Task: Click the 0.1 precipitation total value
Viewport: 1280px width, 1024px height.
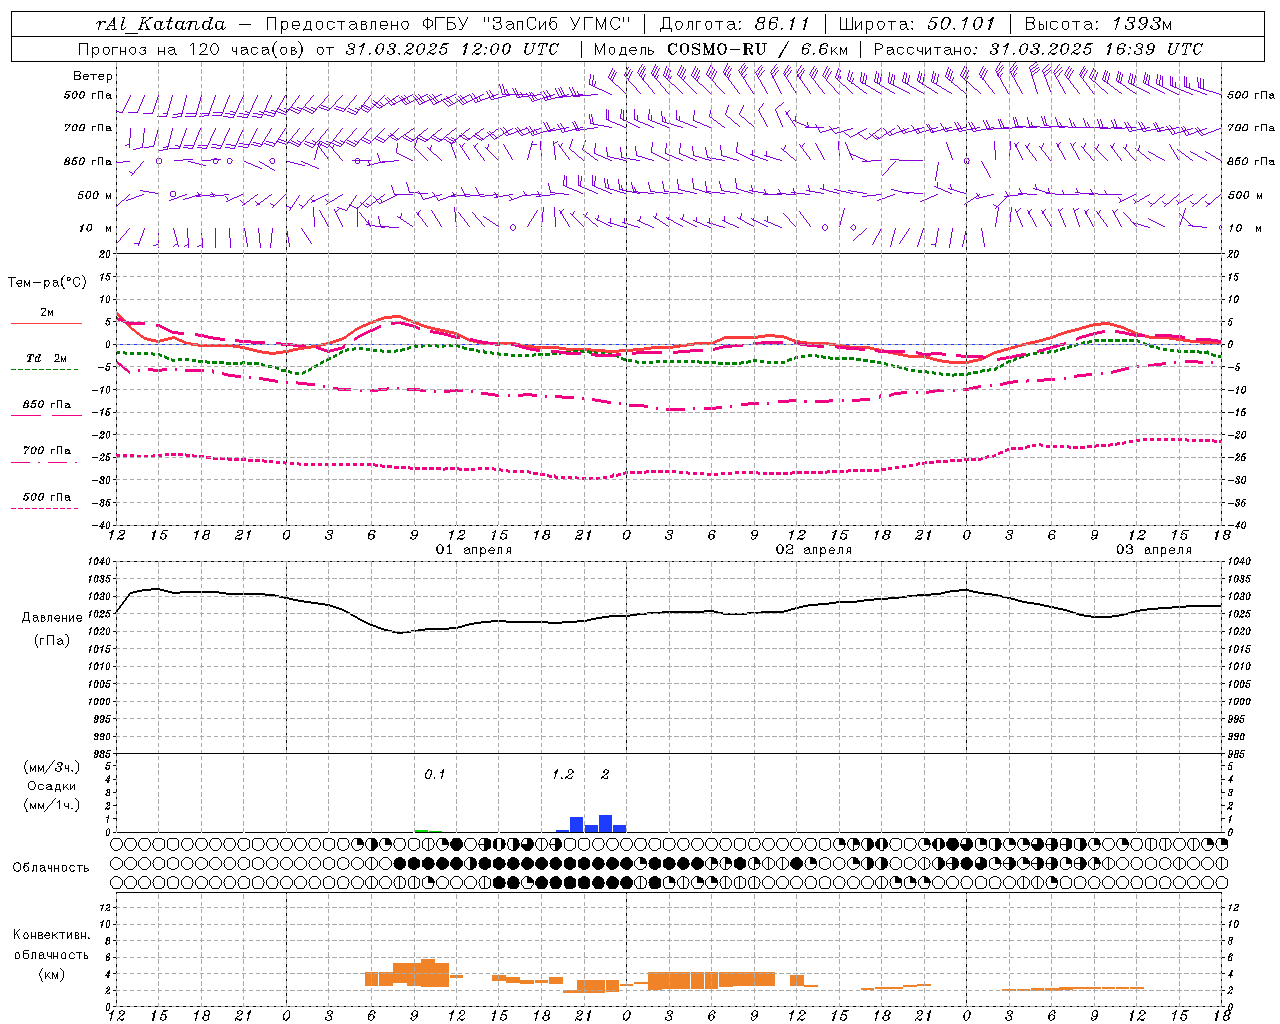Action: coord(435,774)
